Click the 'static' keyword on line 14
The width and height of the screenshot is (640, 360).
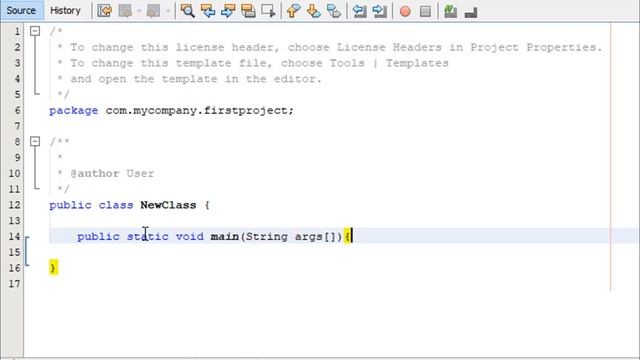147,236
